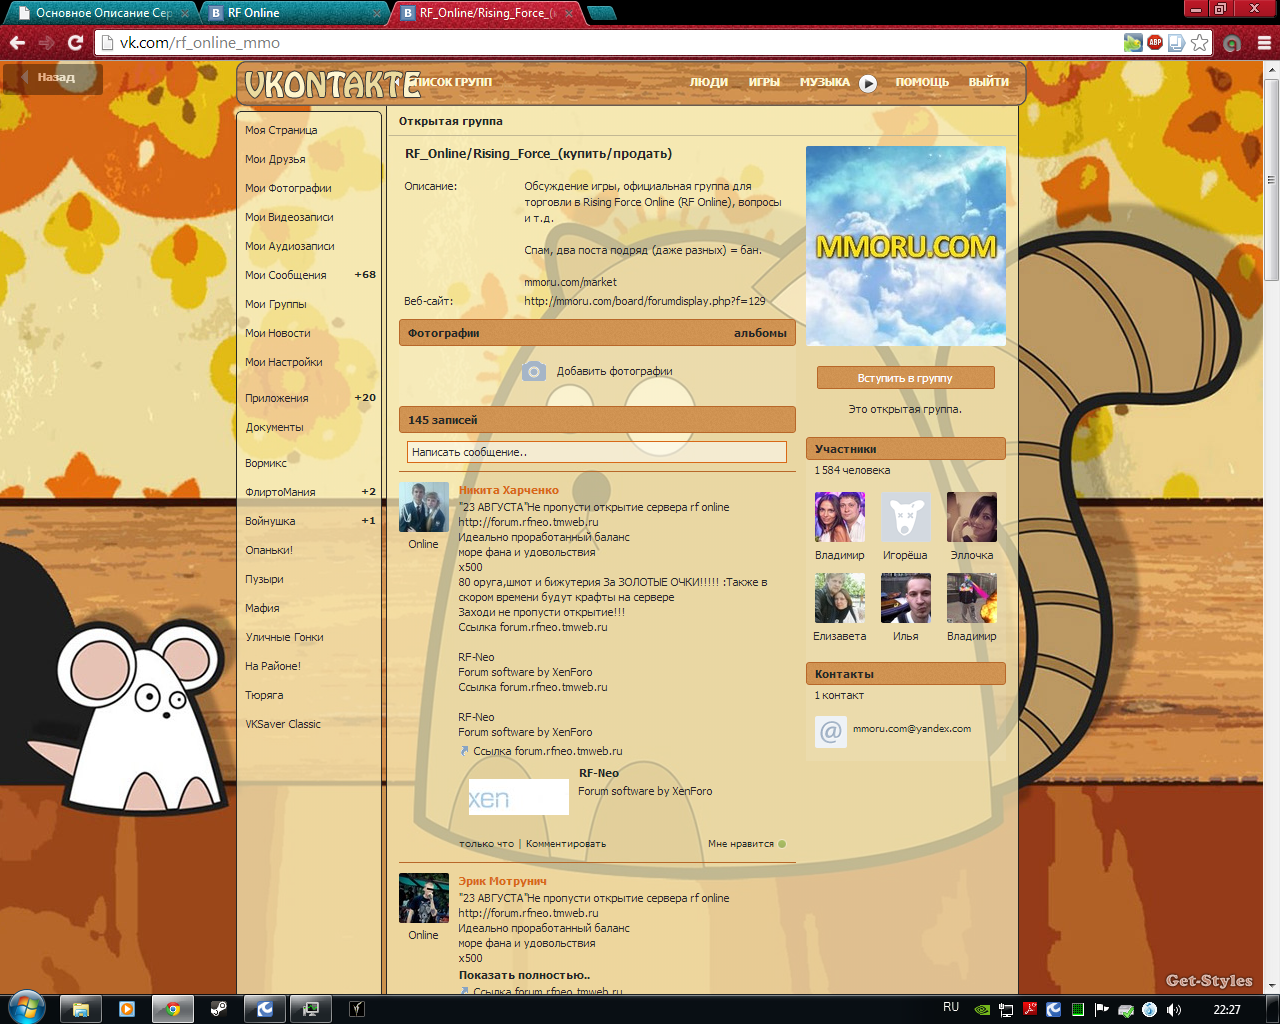Viewport: 1280px width, 1024px height.
Task: Click the browser back arrow
Action: coord(16,43)
